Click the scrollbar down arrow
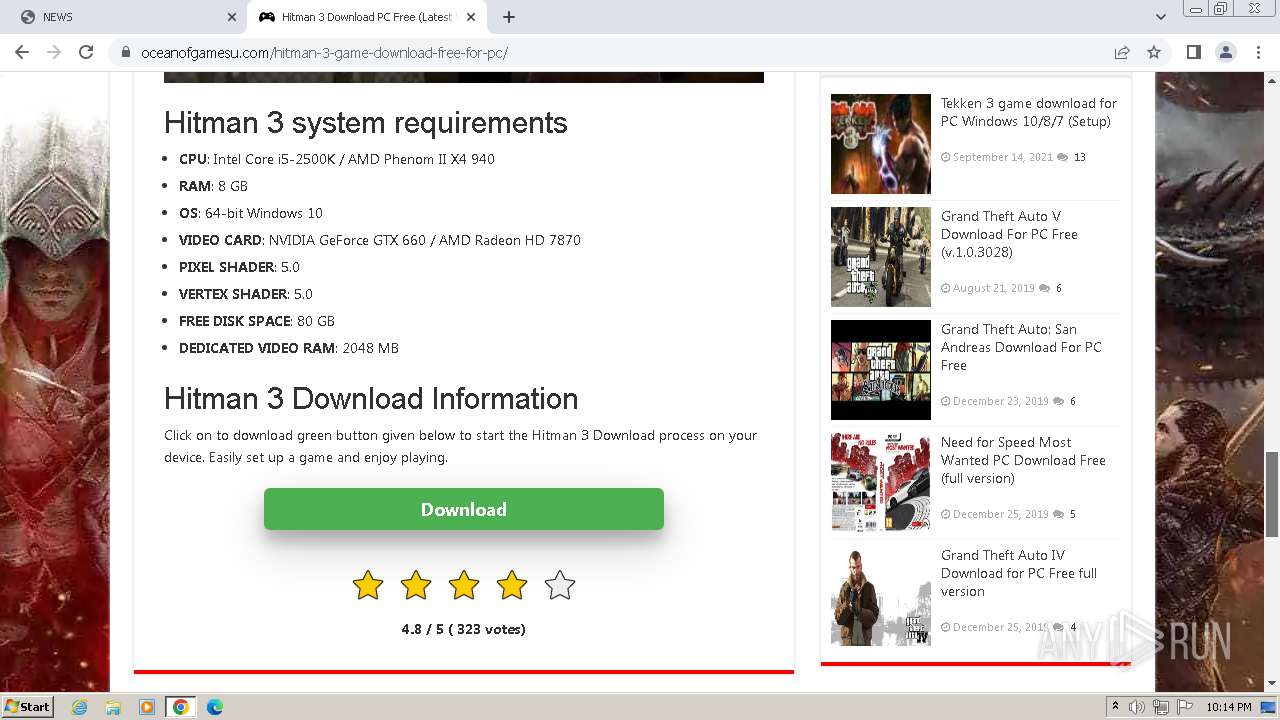 (x=1271, y=683)
